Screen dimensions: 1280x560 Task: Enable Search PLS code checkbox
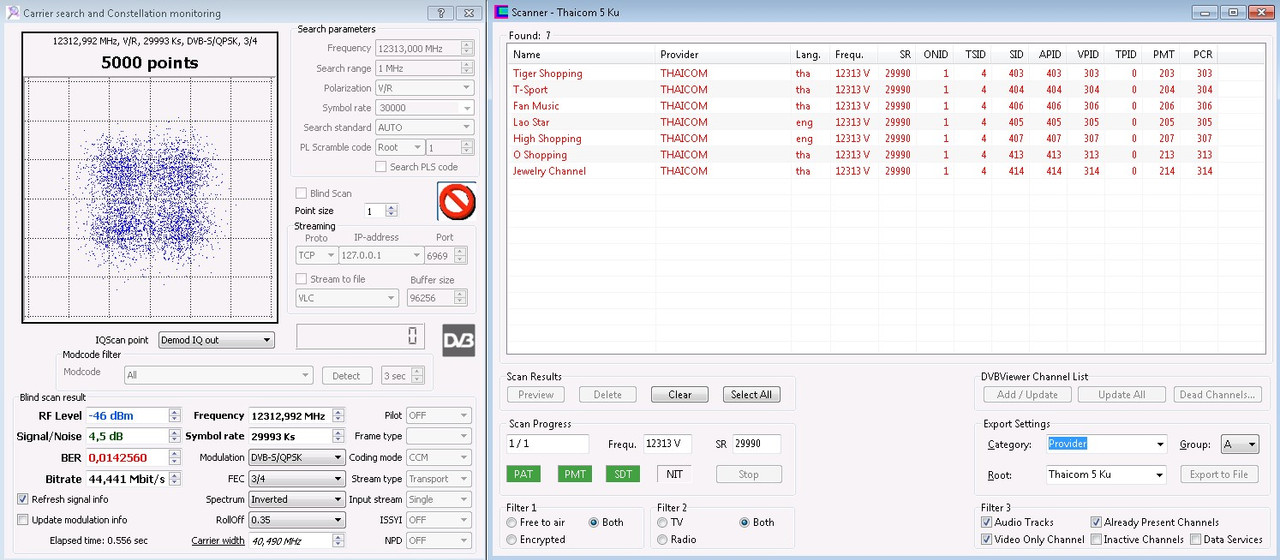click(381, 167)
